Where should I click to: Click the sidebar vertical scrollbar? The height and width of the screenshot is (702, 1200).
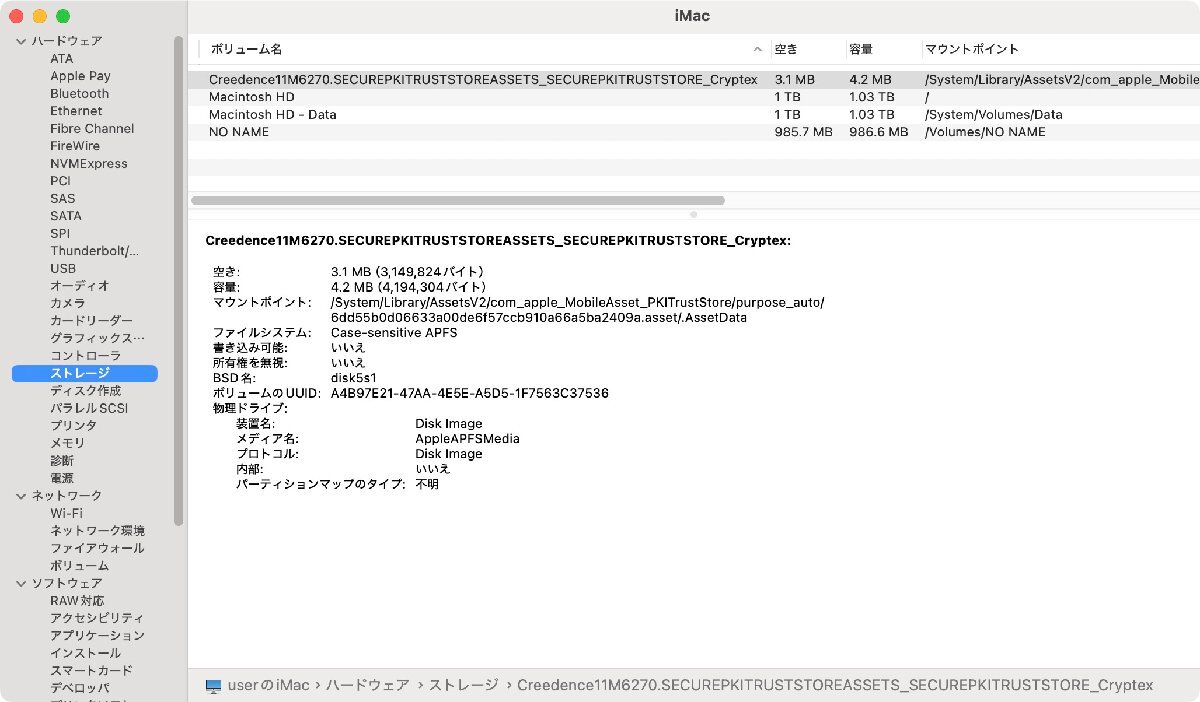click(178, 280)
